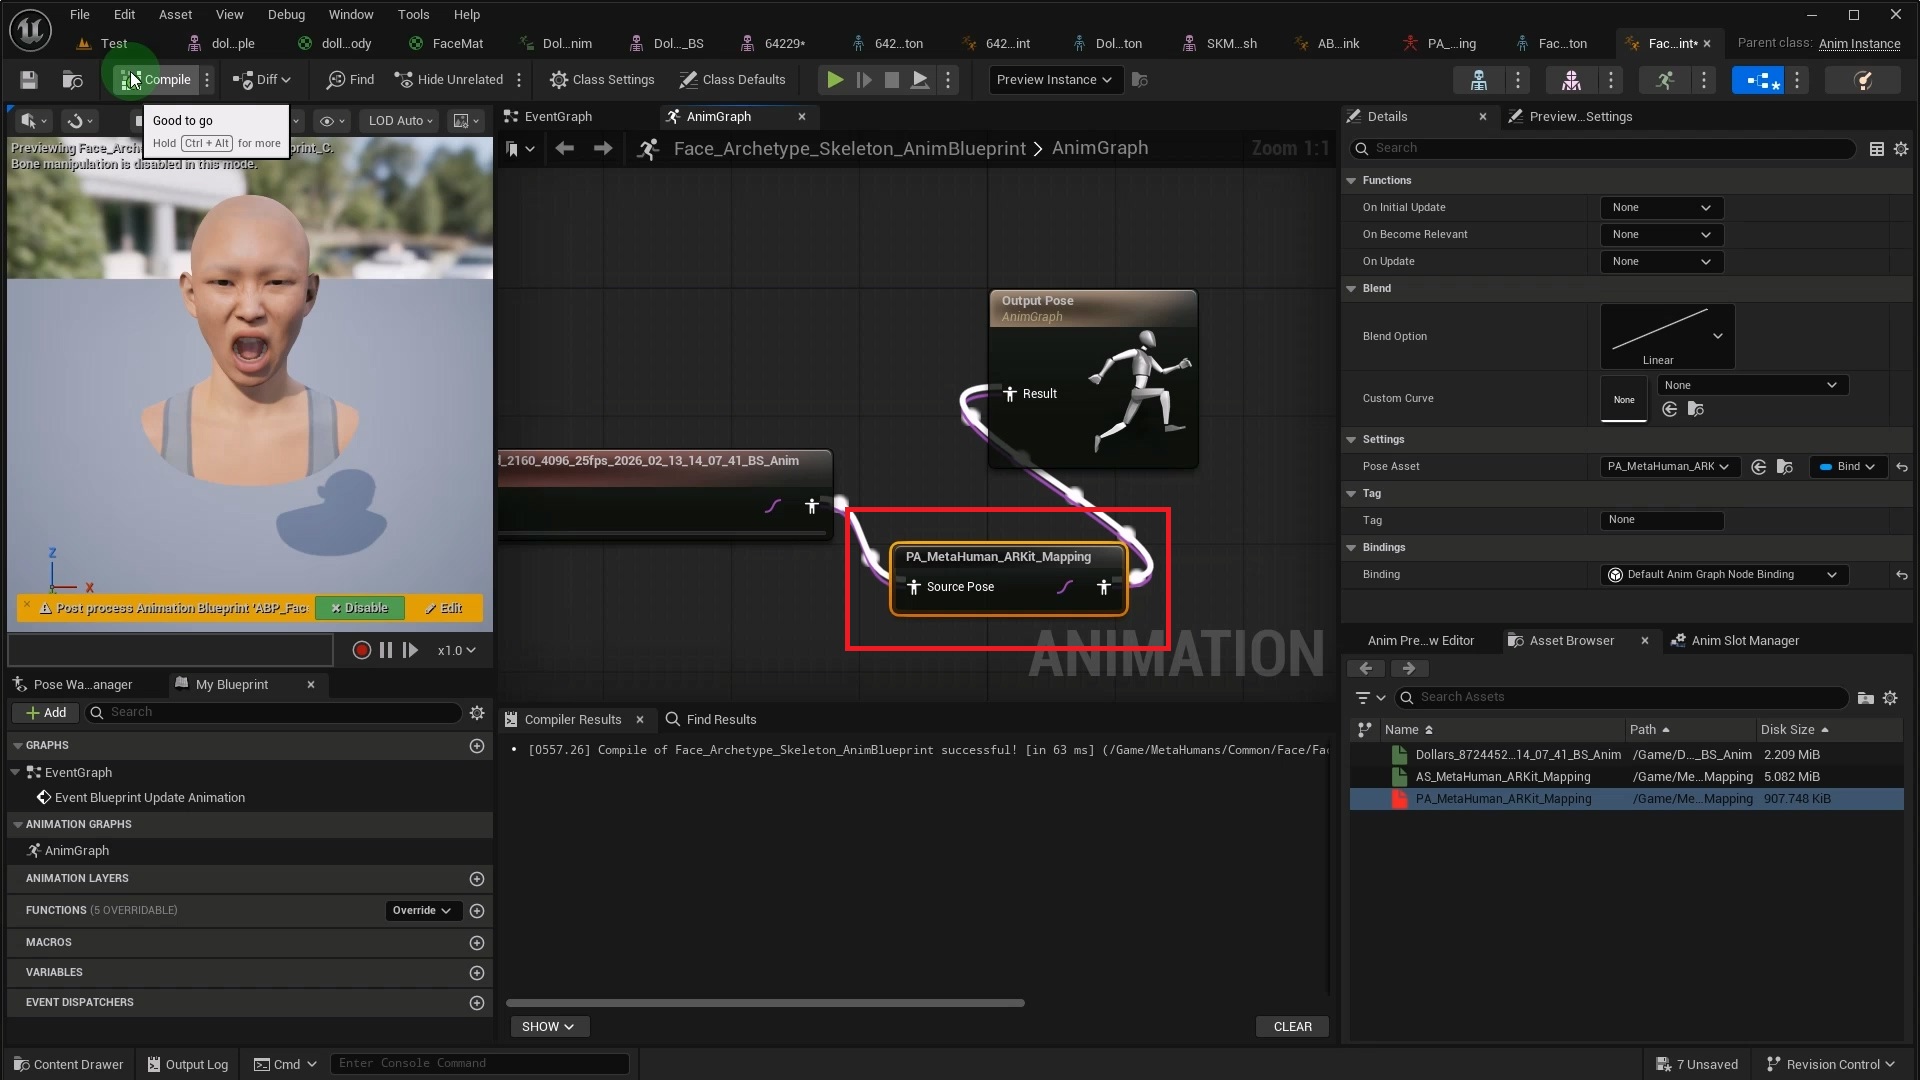1920x1080 pixels.
Task: Open the Window menu
Action: coord(351,14)
